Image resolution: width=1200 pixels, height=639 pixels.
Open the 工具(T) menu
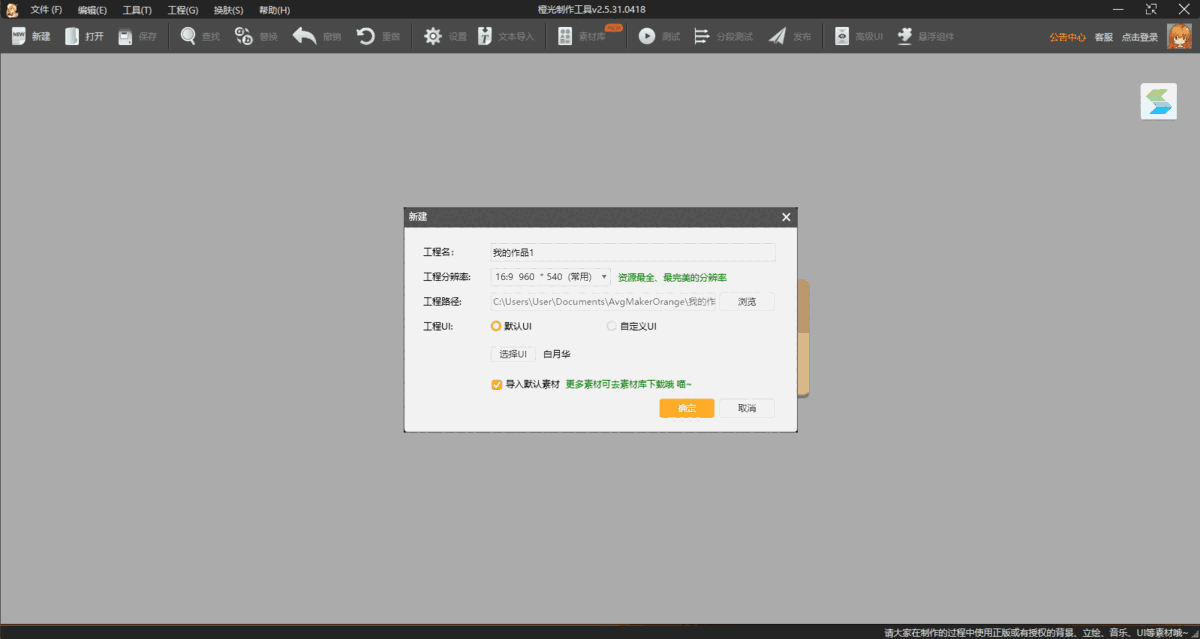[136, 9]
